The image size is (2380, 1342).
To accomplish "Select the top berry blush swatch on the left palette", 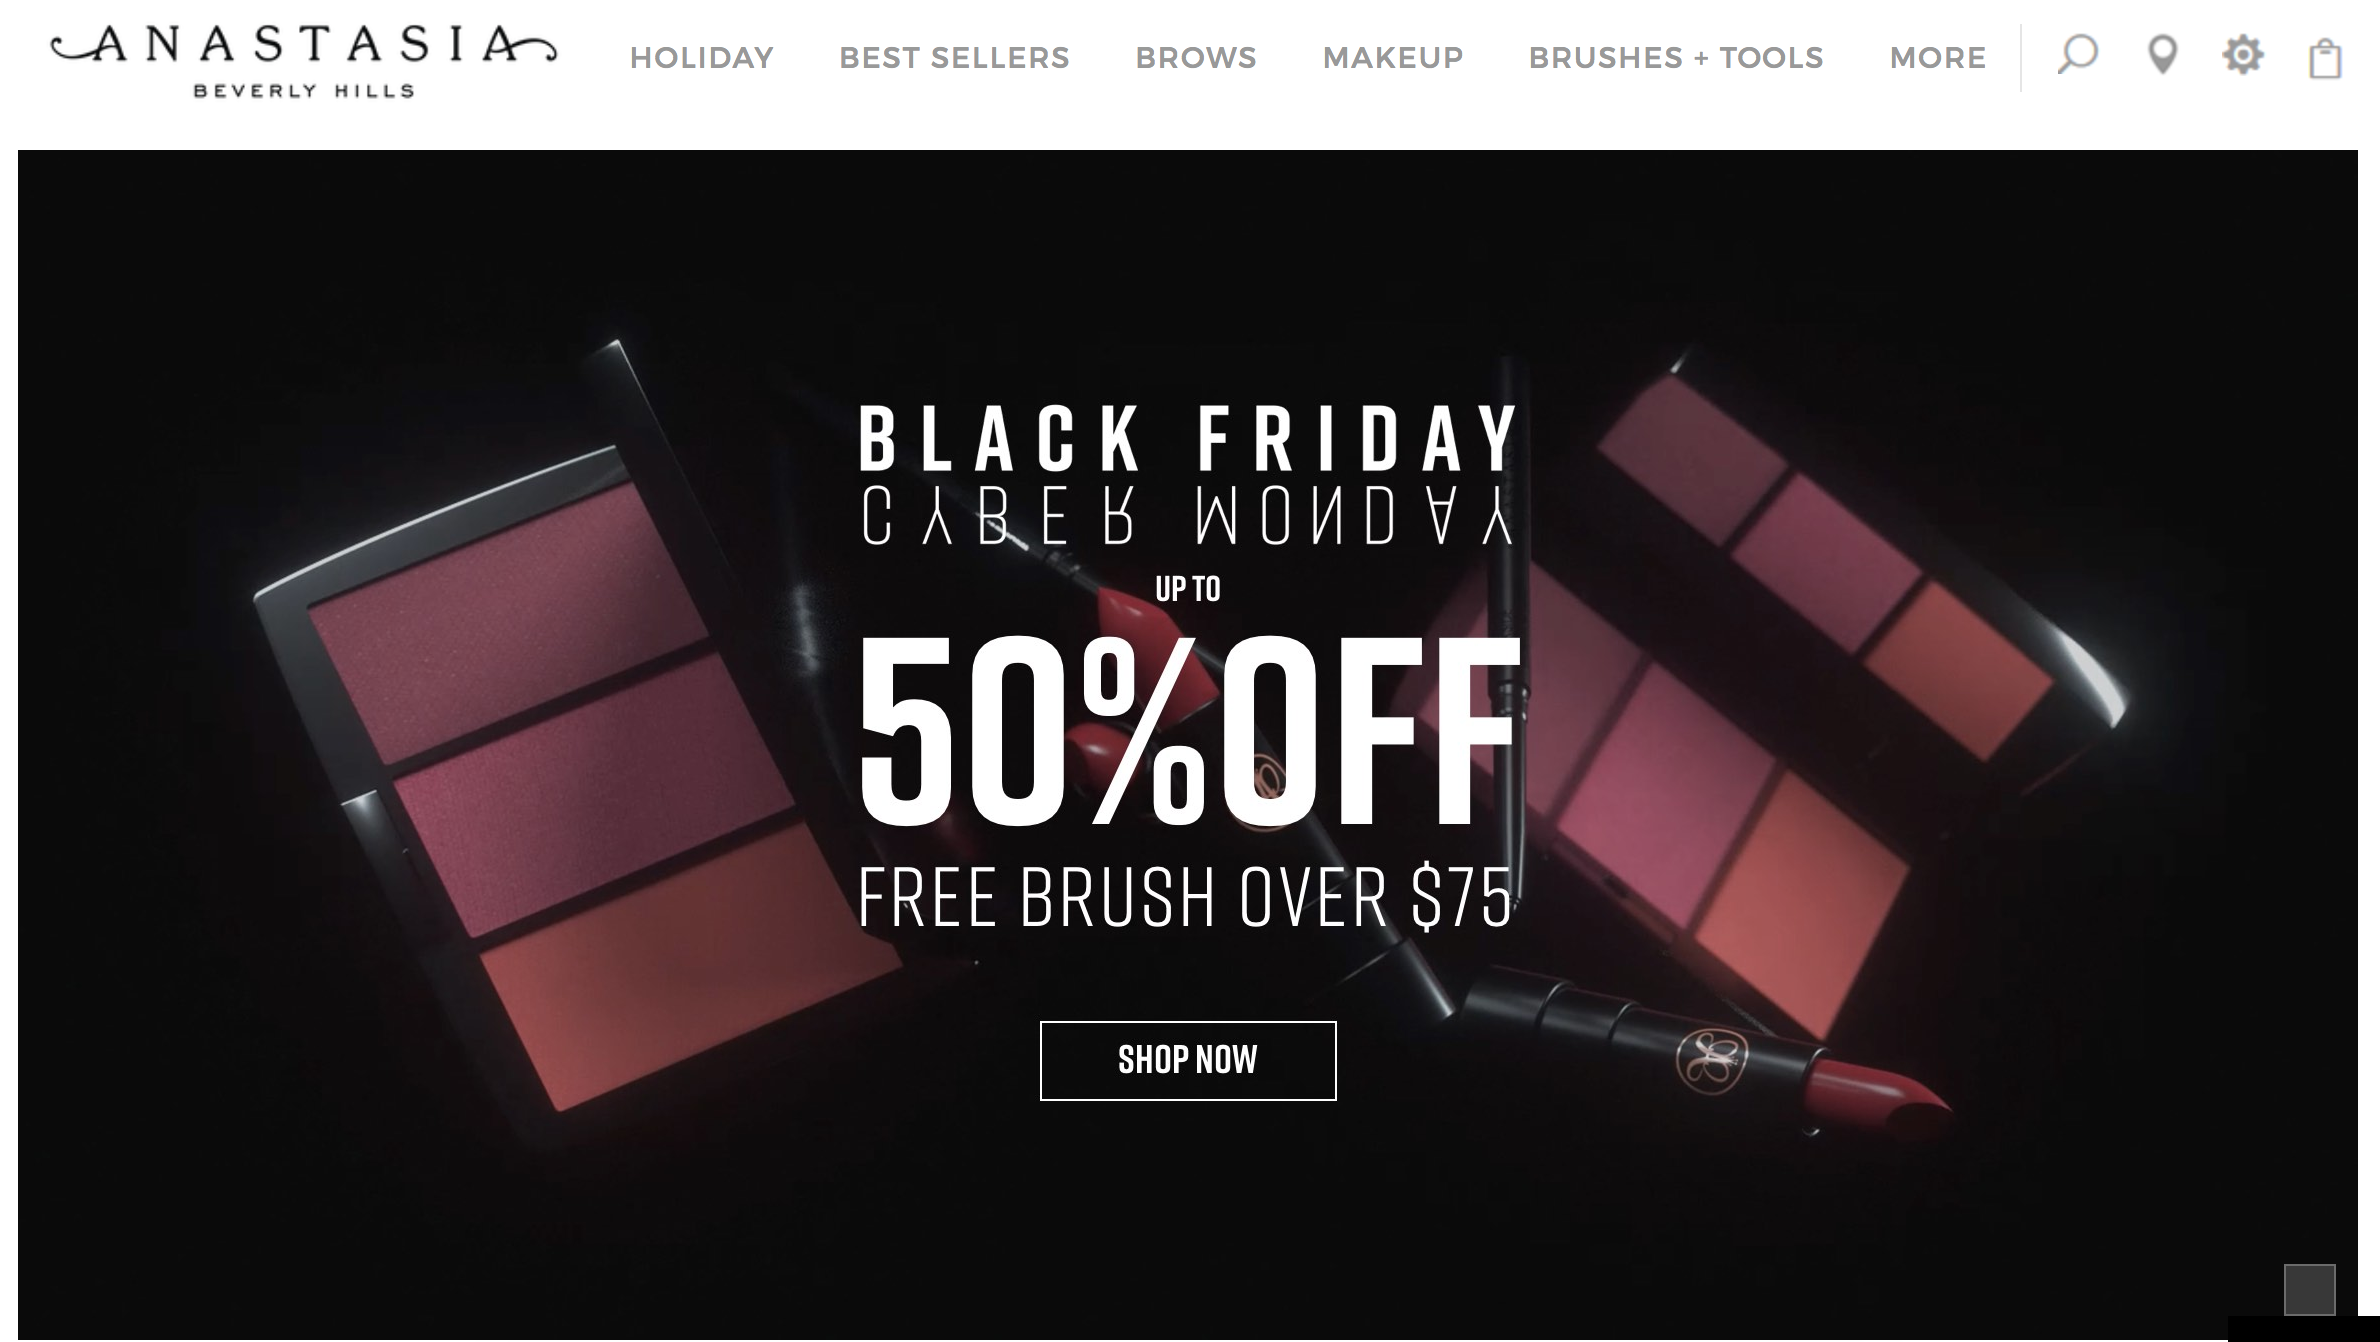I will tap(509, 620).
